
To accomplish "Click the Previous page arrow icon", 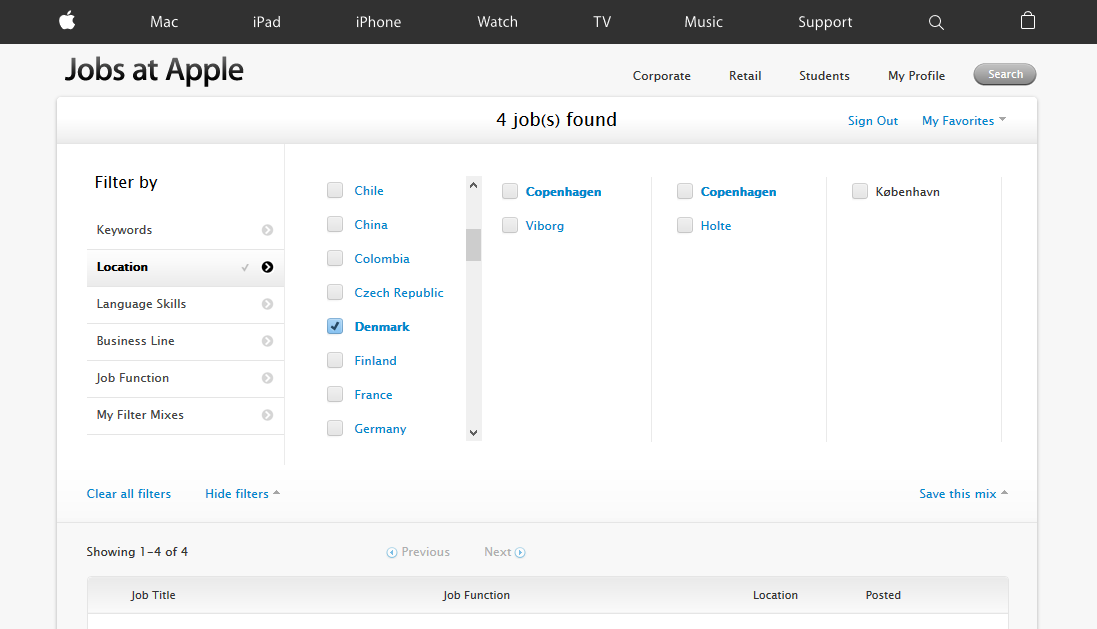I will point(392,553).
